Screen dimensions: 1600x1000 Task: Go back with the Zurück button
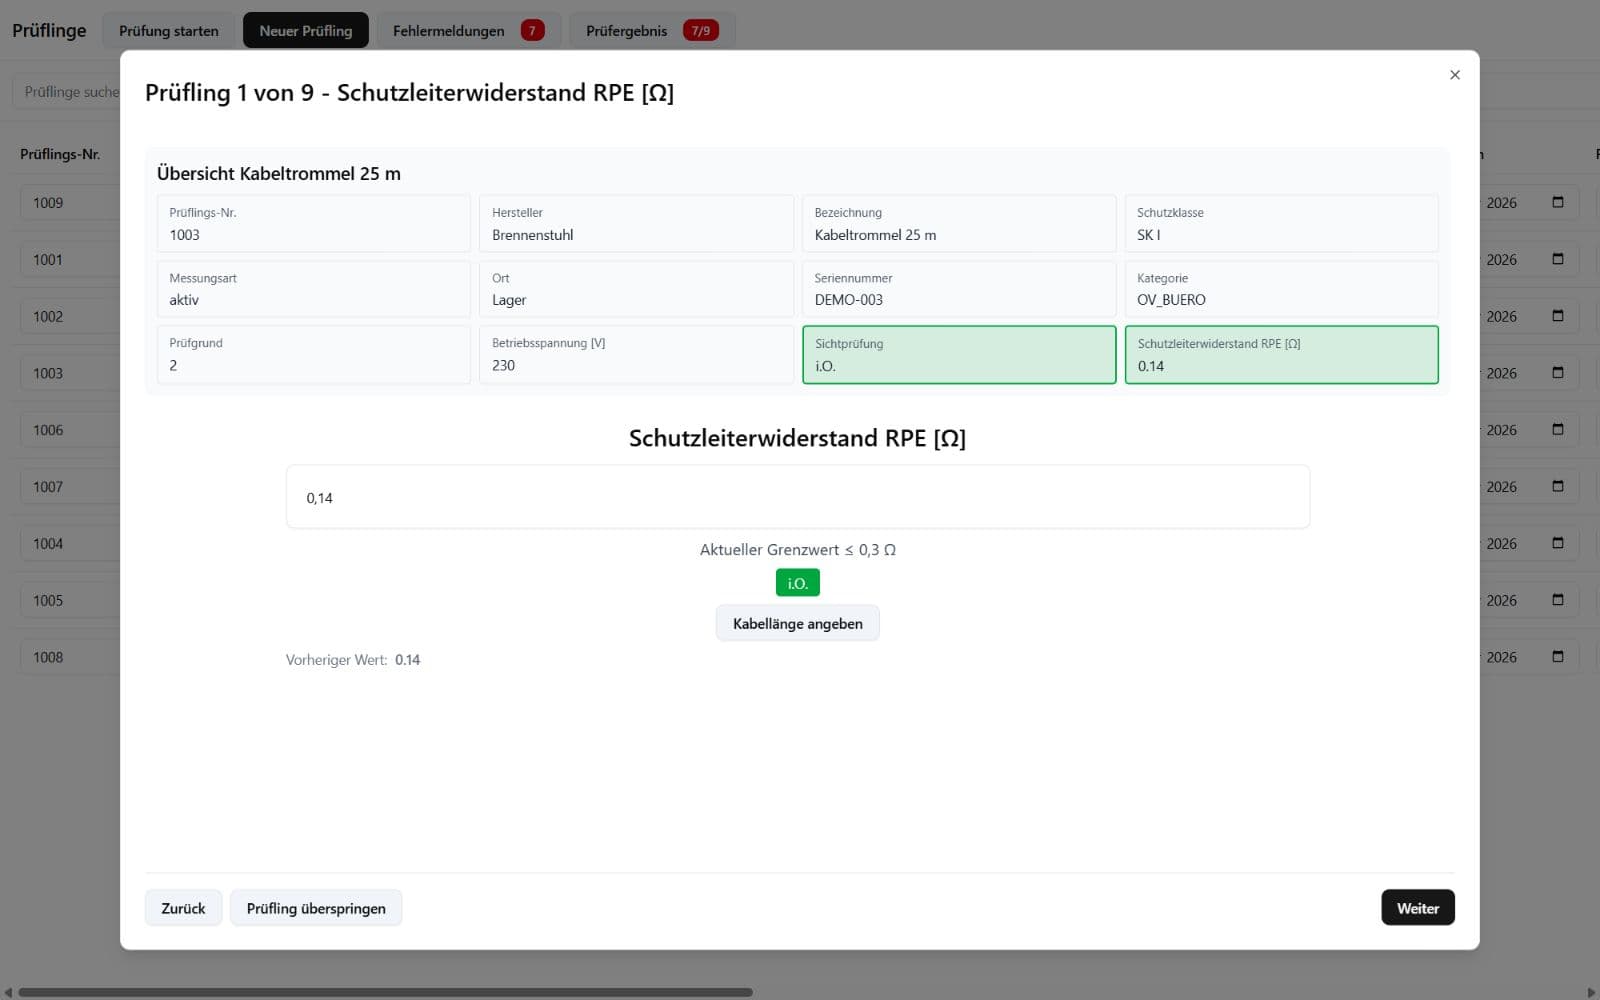click(x=183, y=908)
